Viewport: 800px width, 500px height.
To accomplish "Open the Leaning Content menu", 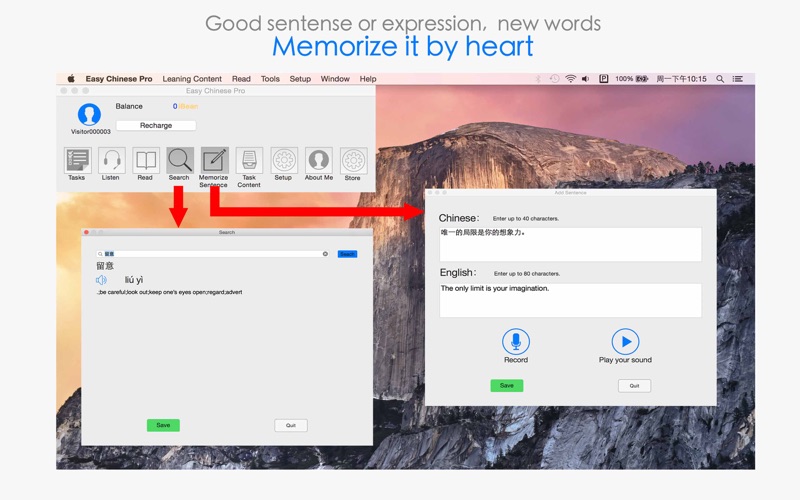I will 192,79.
